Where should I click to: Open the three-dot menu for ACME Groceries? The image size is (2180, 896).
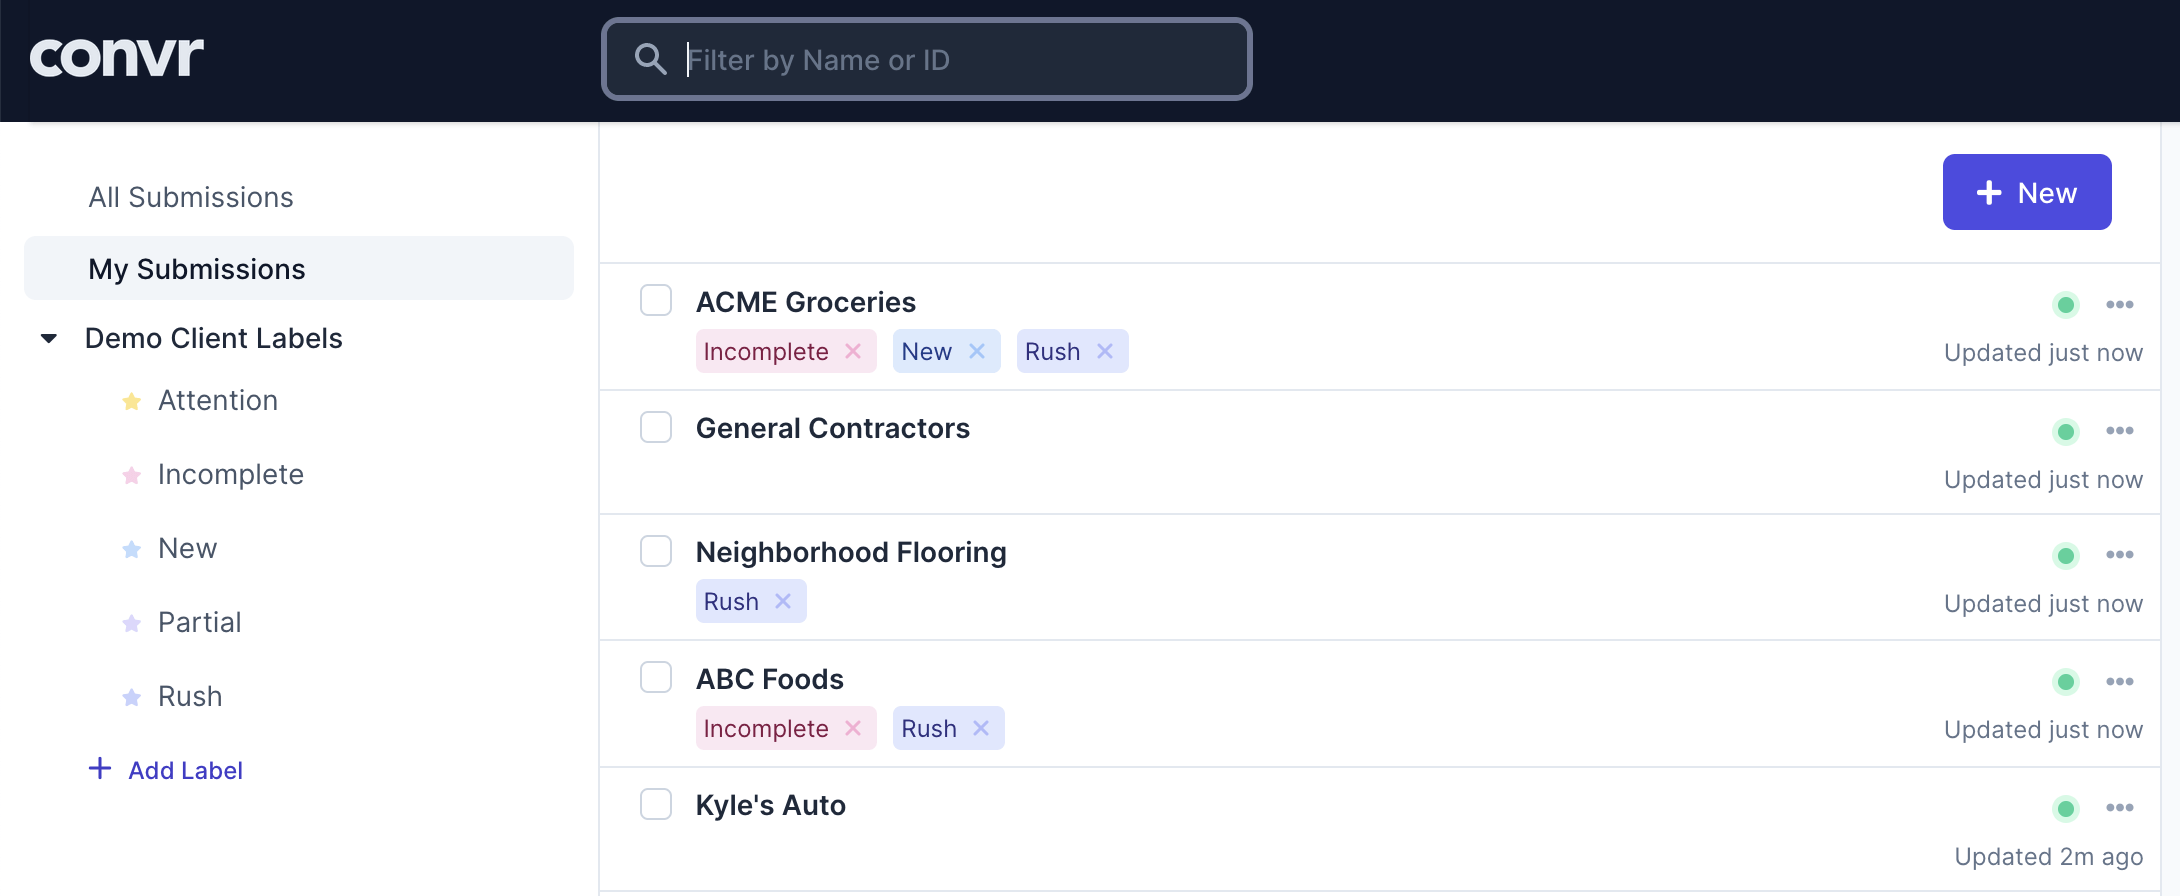[x=2121, y=304]
